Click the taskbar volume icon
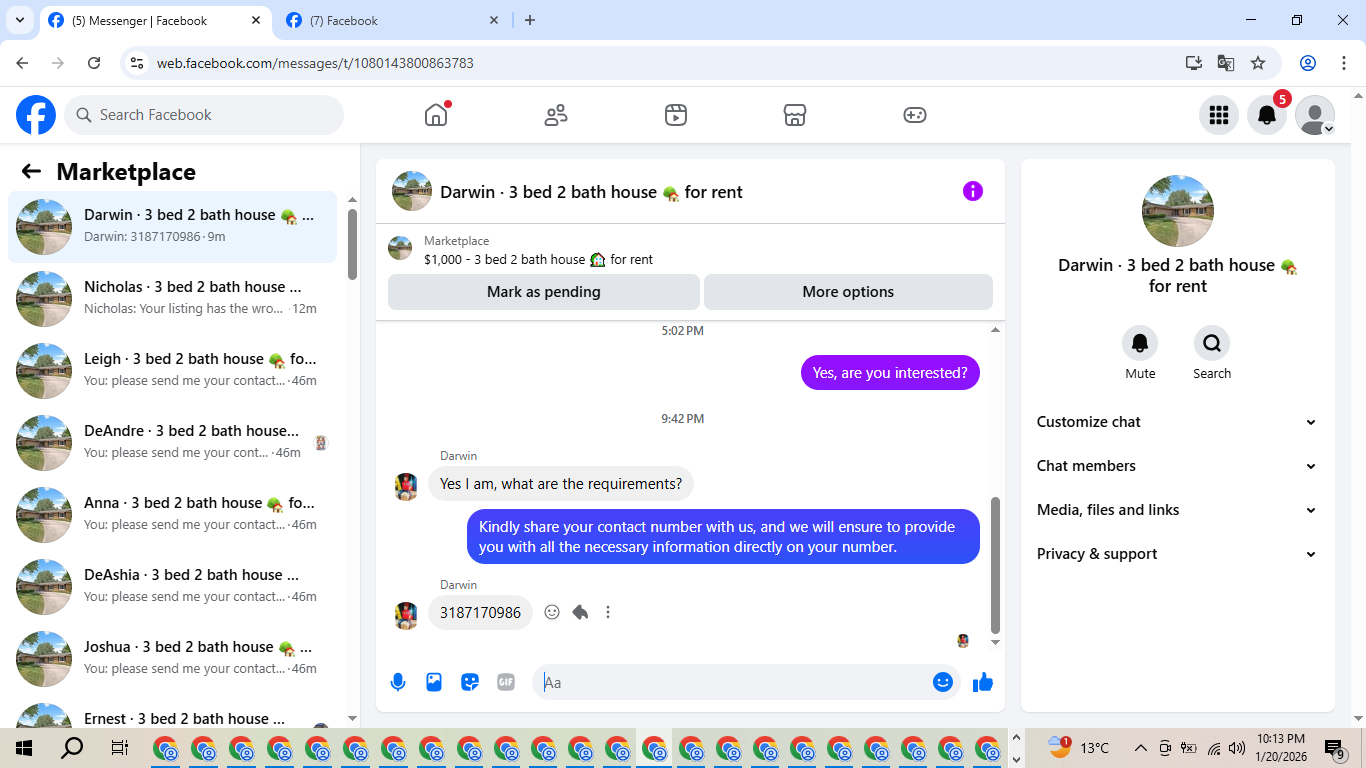Viewport: 1366px width, 768px height. (x=1237, y=748)
